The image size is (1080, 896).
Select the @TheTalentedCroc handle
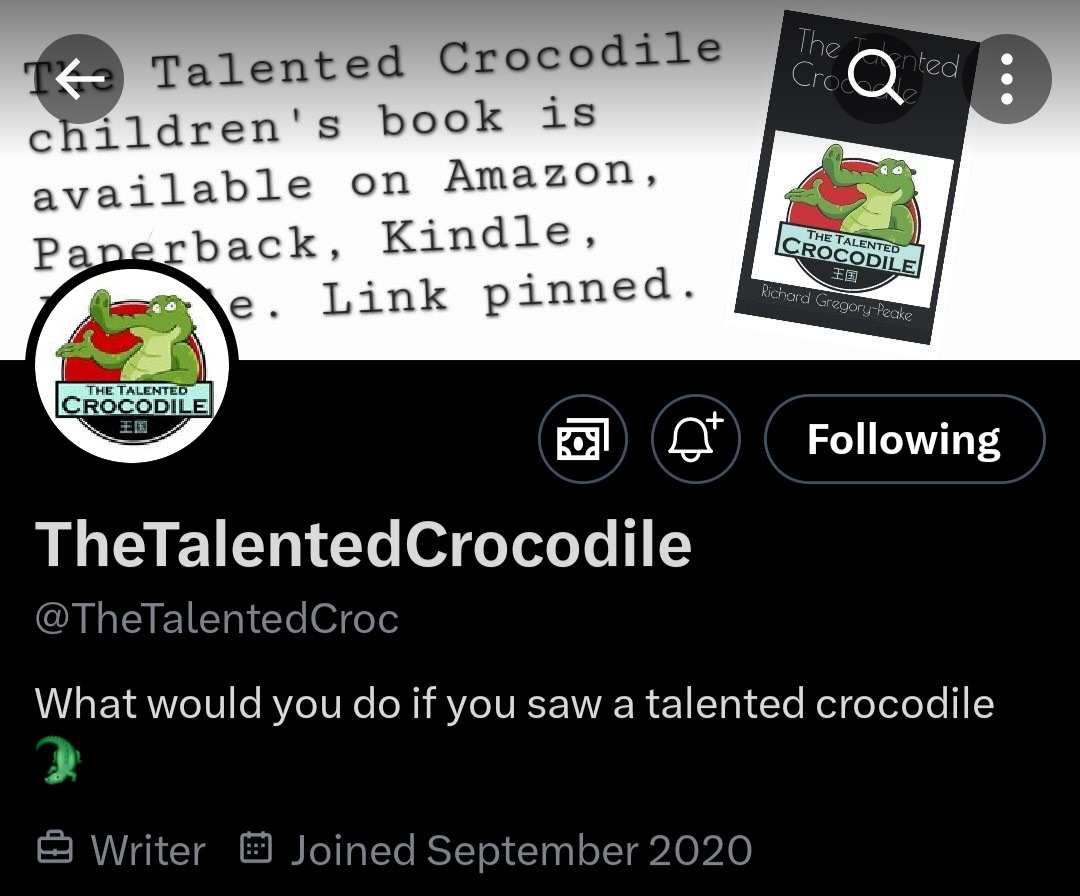pyautogui.click(x=217, y=619)
